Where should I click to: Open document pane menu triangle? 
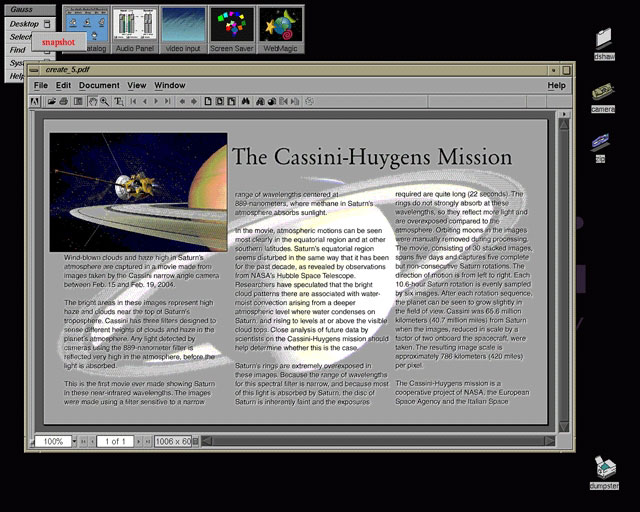564,114
